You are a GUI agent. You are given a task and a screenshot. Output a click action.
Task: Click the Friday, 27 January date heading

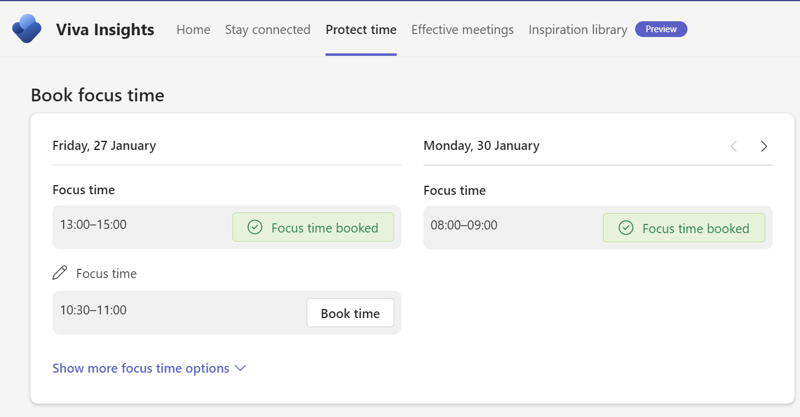104,145
